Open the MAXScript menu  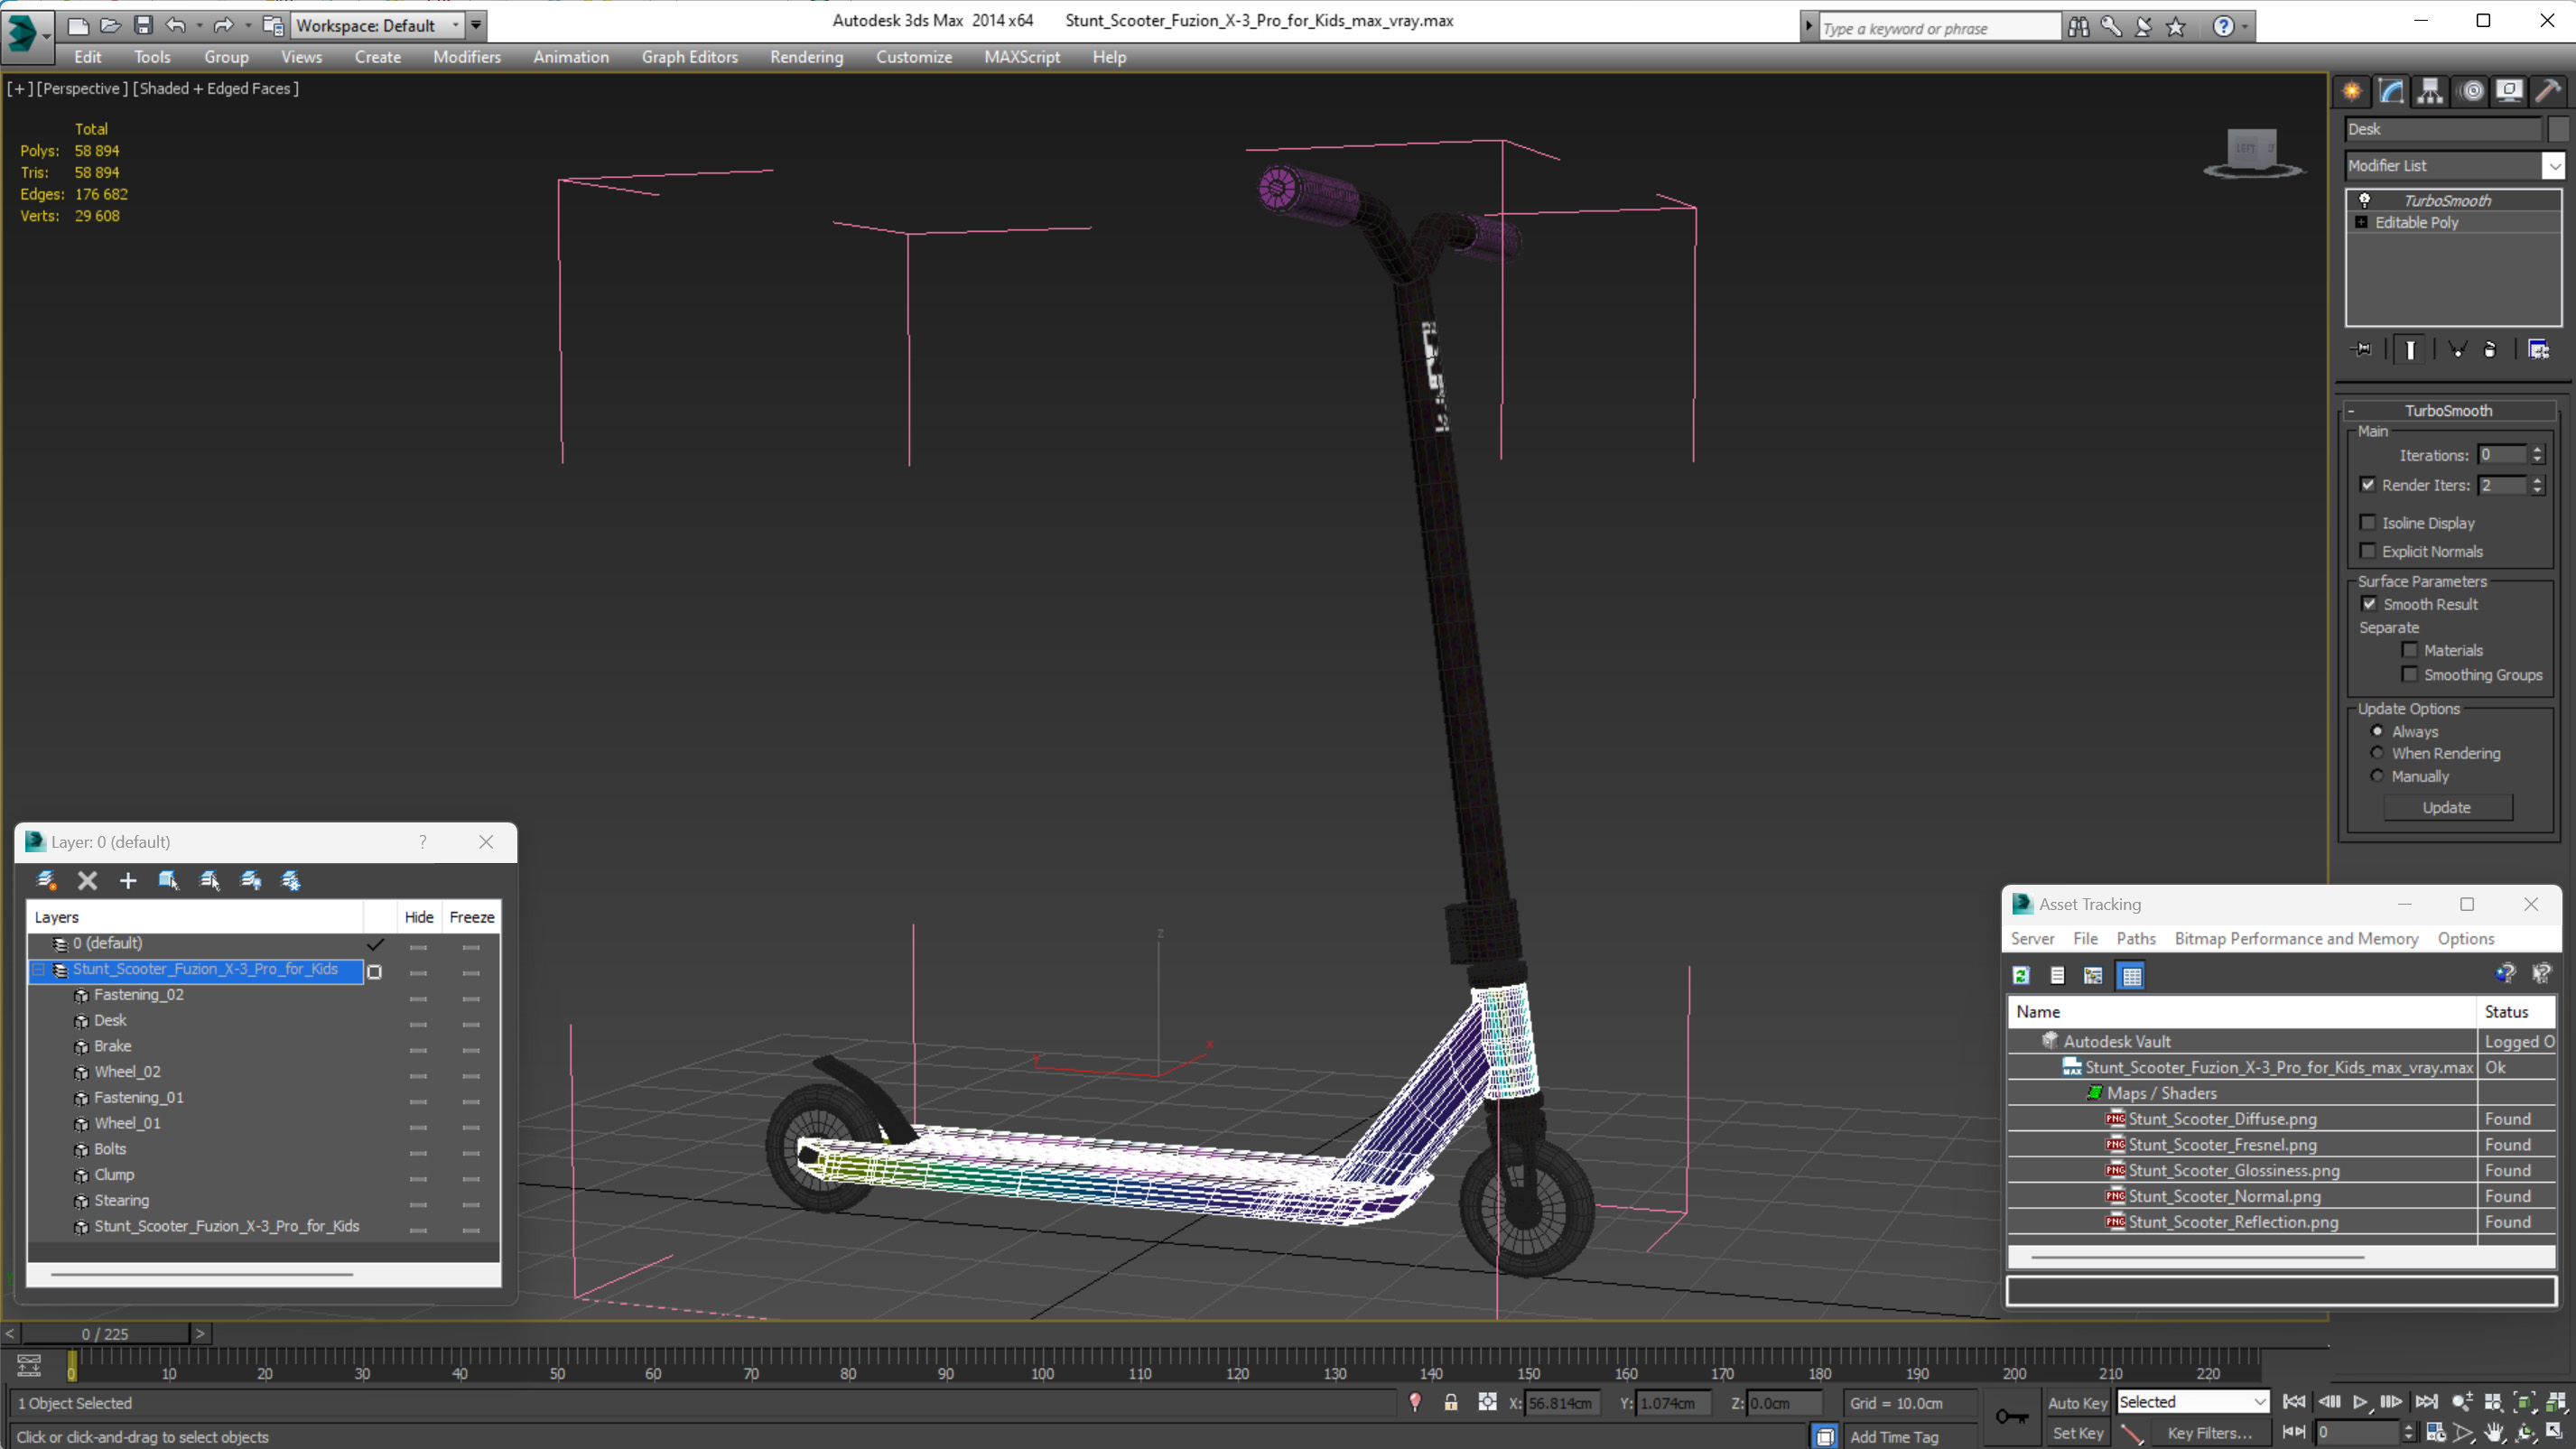(1021, 57)
